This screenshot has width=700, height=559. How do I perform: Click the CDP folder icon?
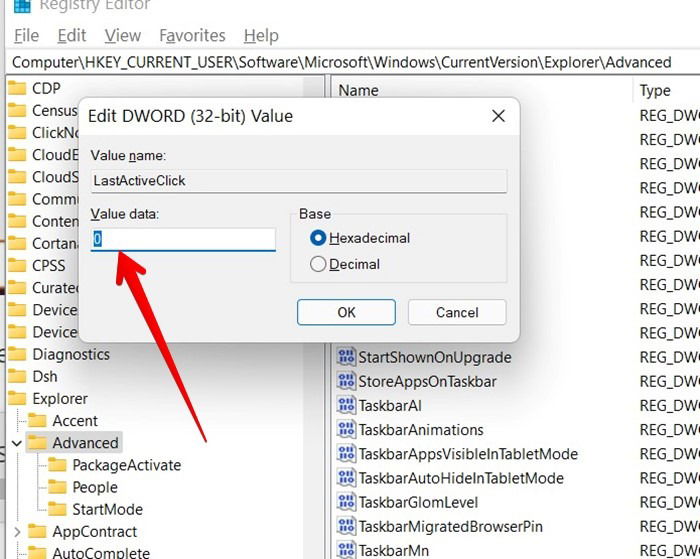click(x=17, y=88)
